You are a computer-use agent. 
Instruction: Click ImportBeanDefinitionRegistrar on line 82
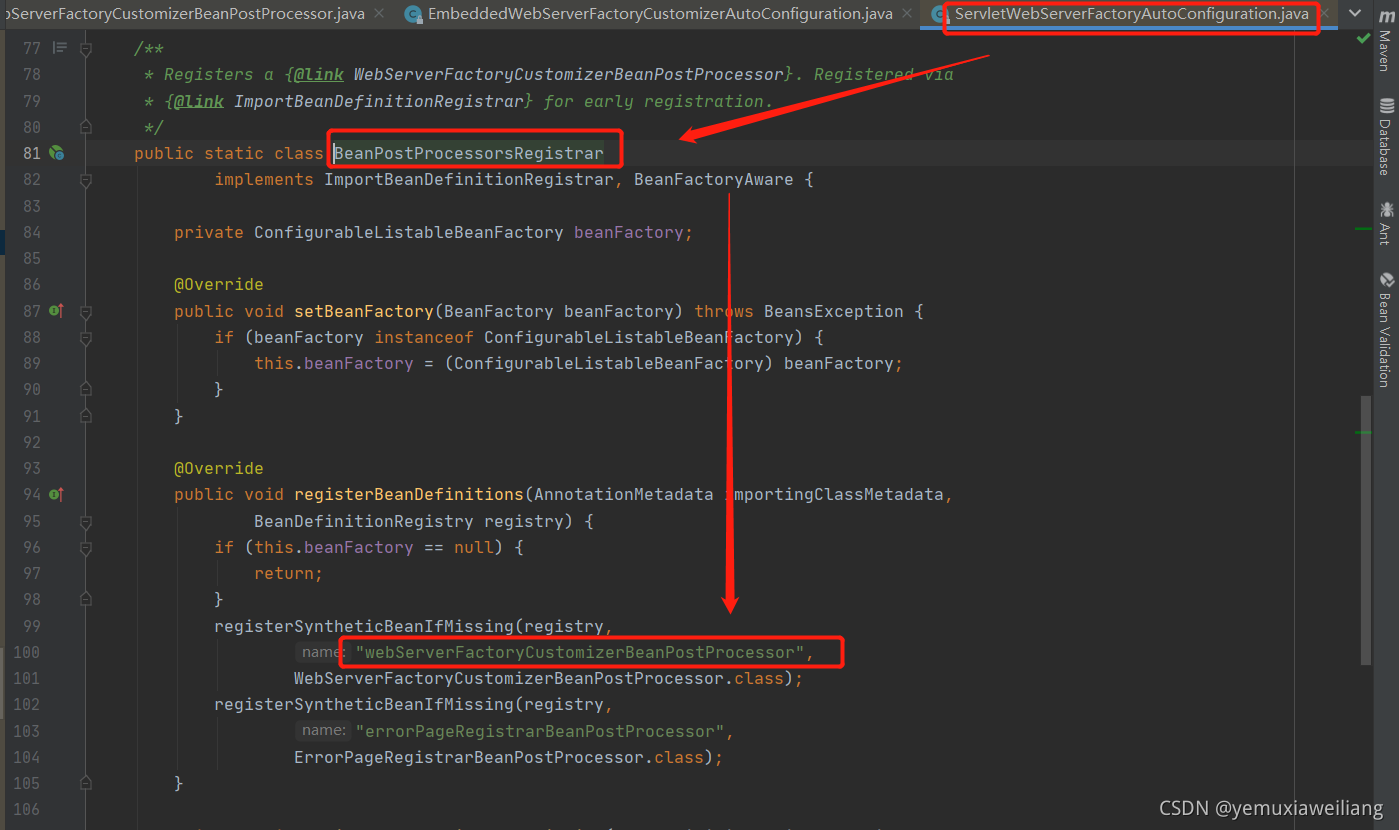click(468, 180)
